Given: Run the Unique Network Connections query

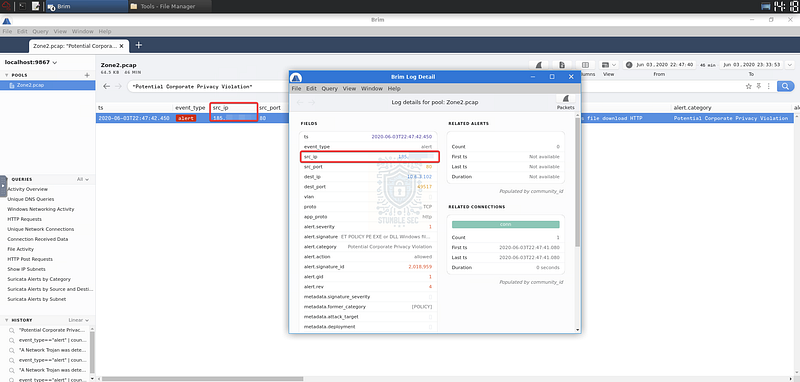Looking at the screenshot, I should (41, 229).
